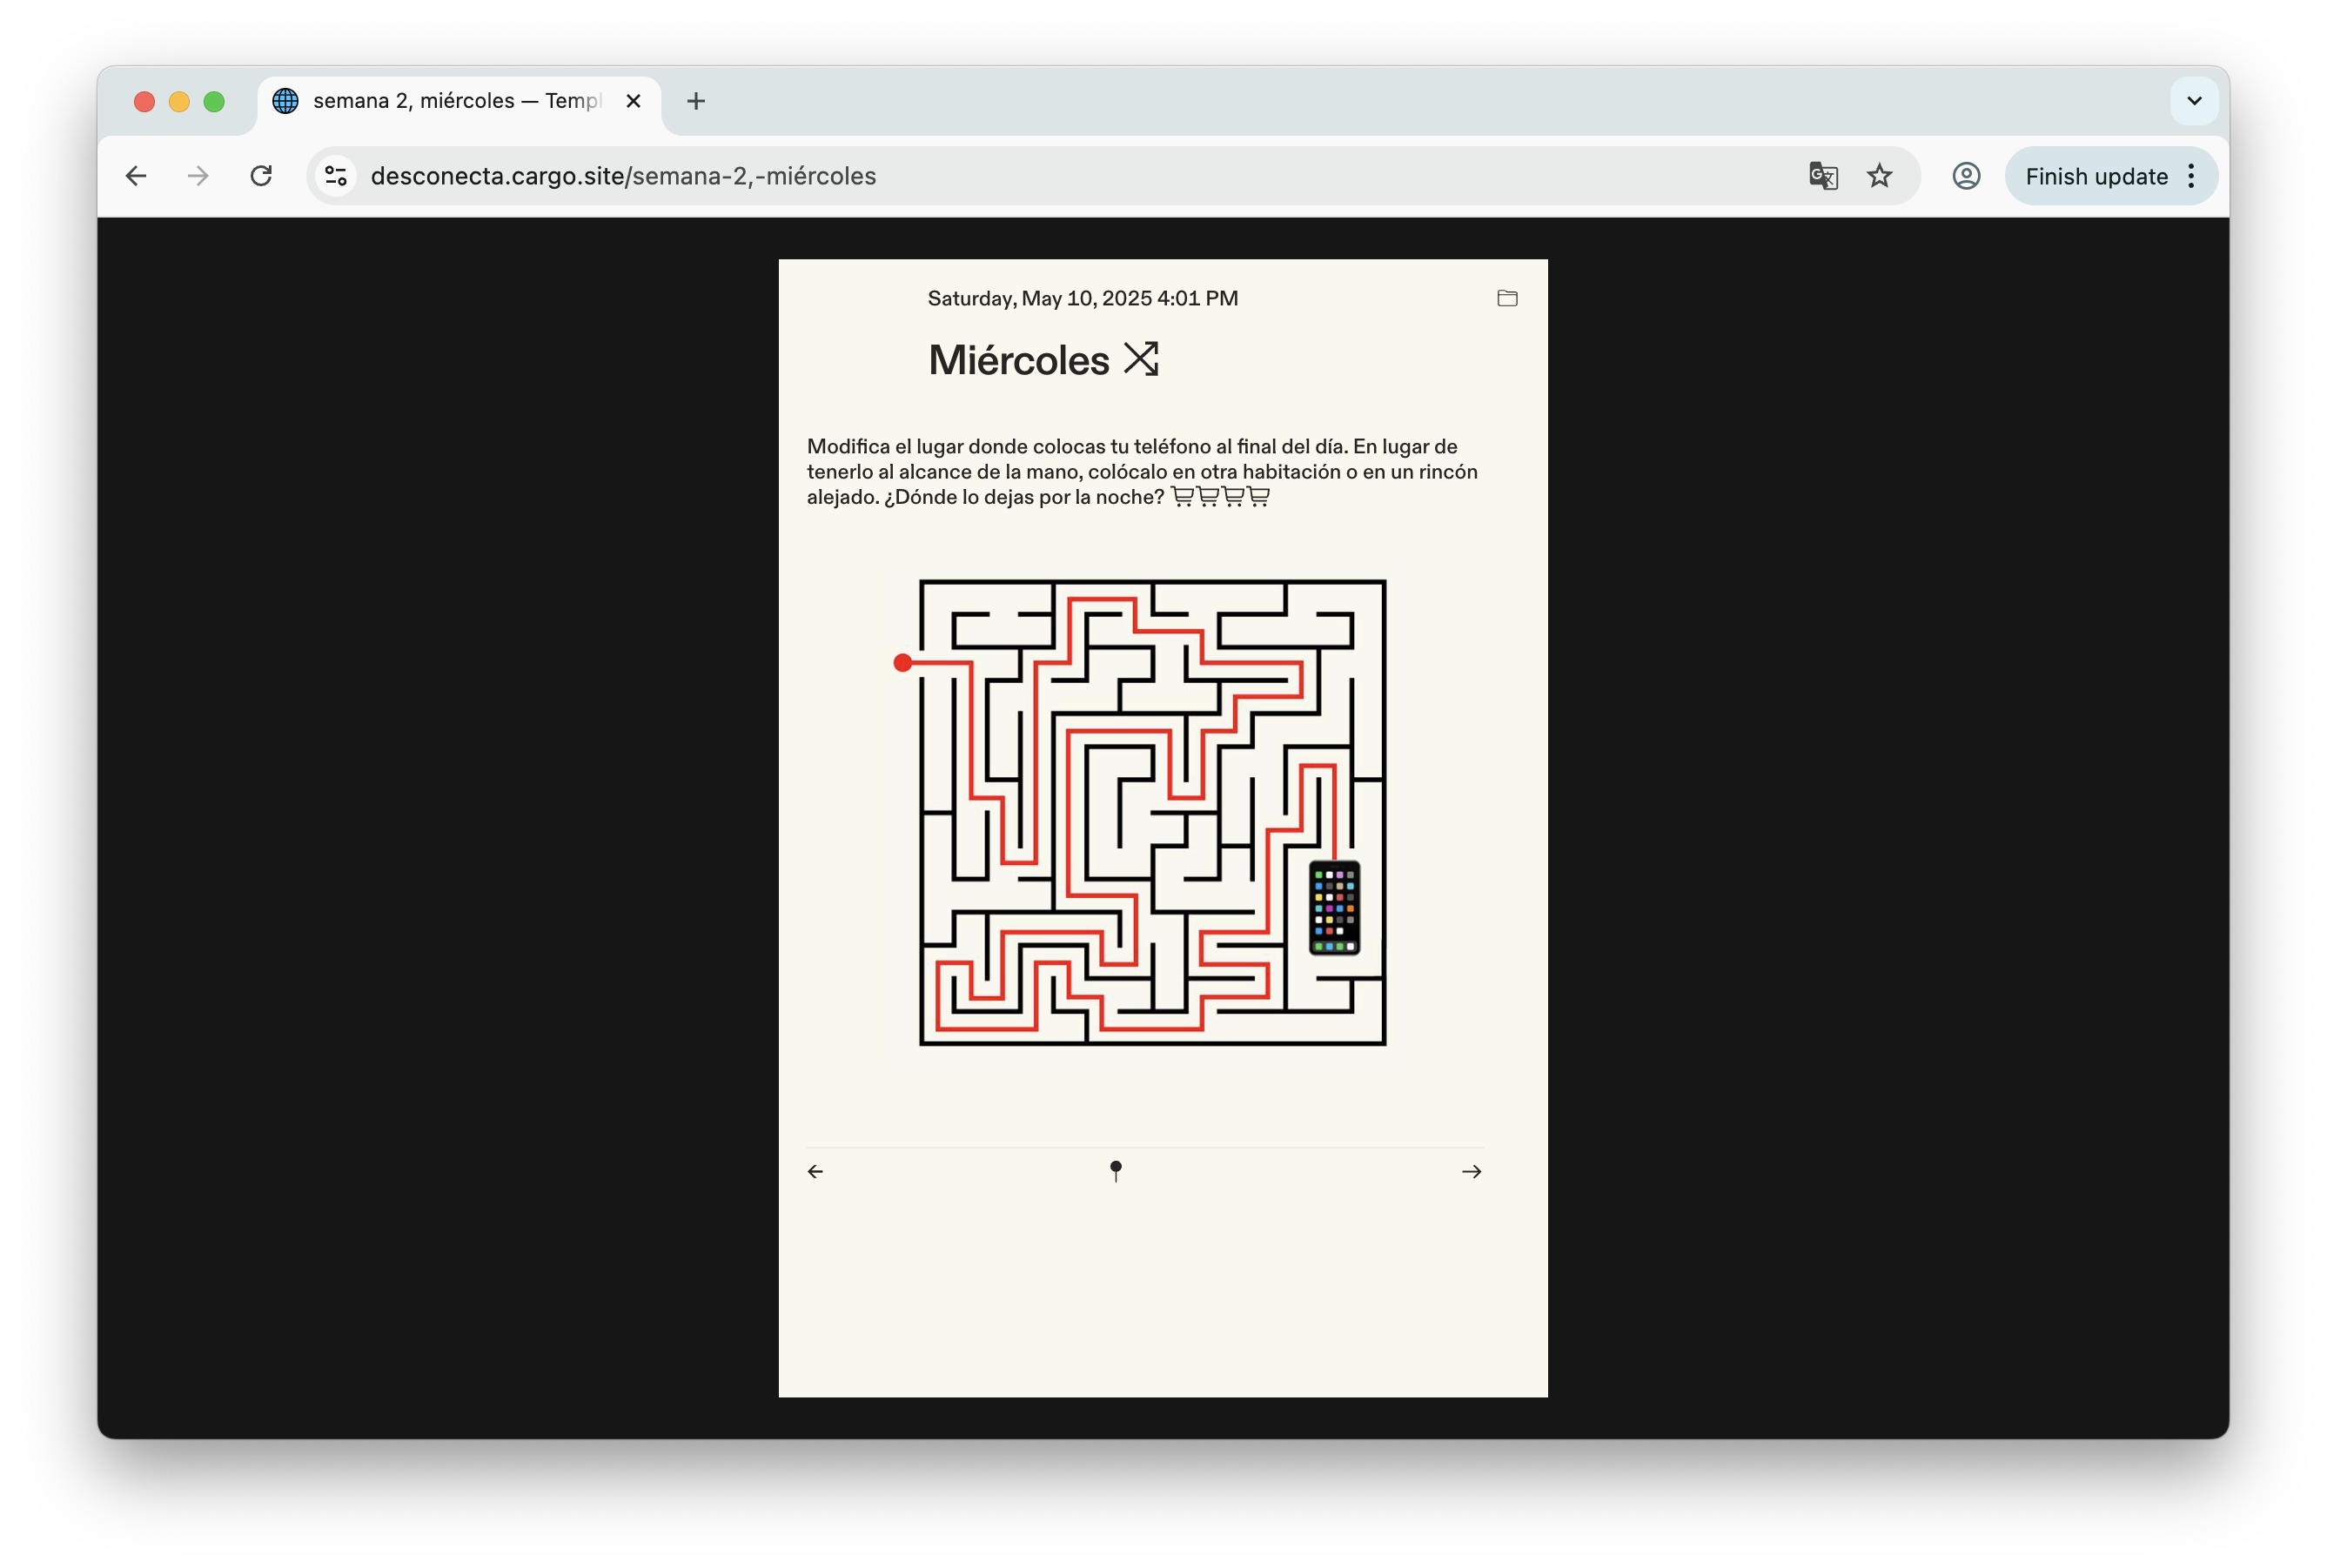Reload the current page
Viewport: 2327px width, 1568px height.
coord(261,176)
